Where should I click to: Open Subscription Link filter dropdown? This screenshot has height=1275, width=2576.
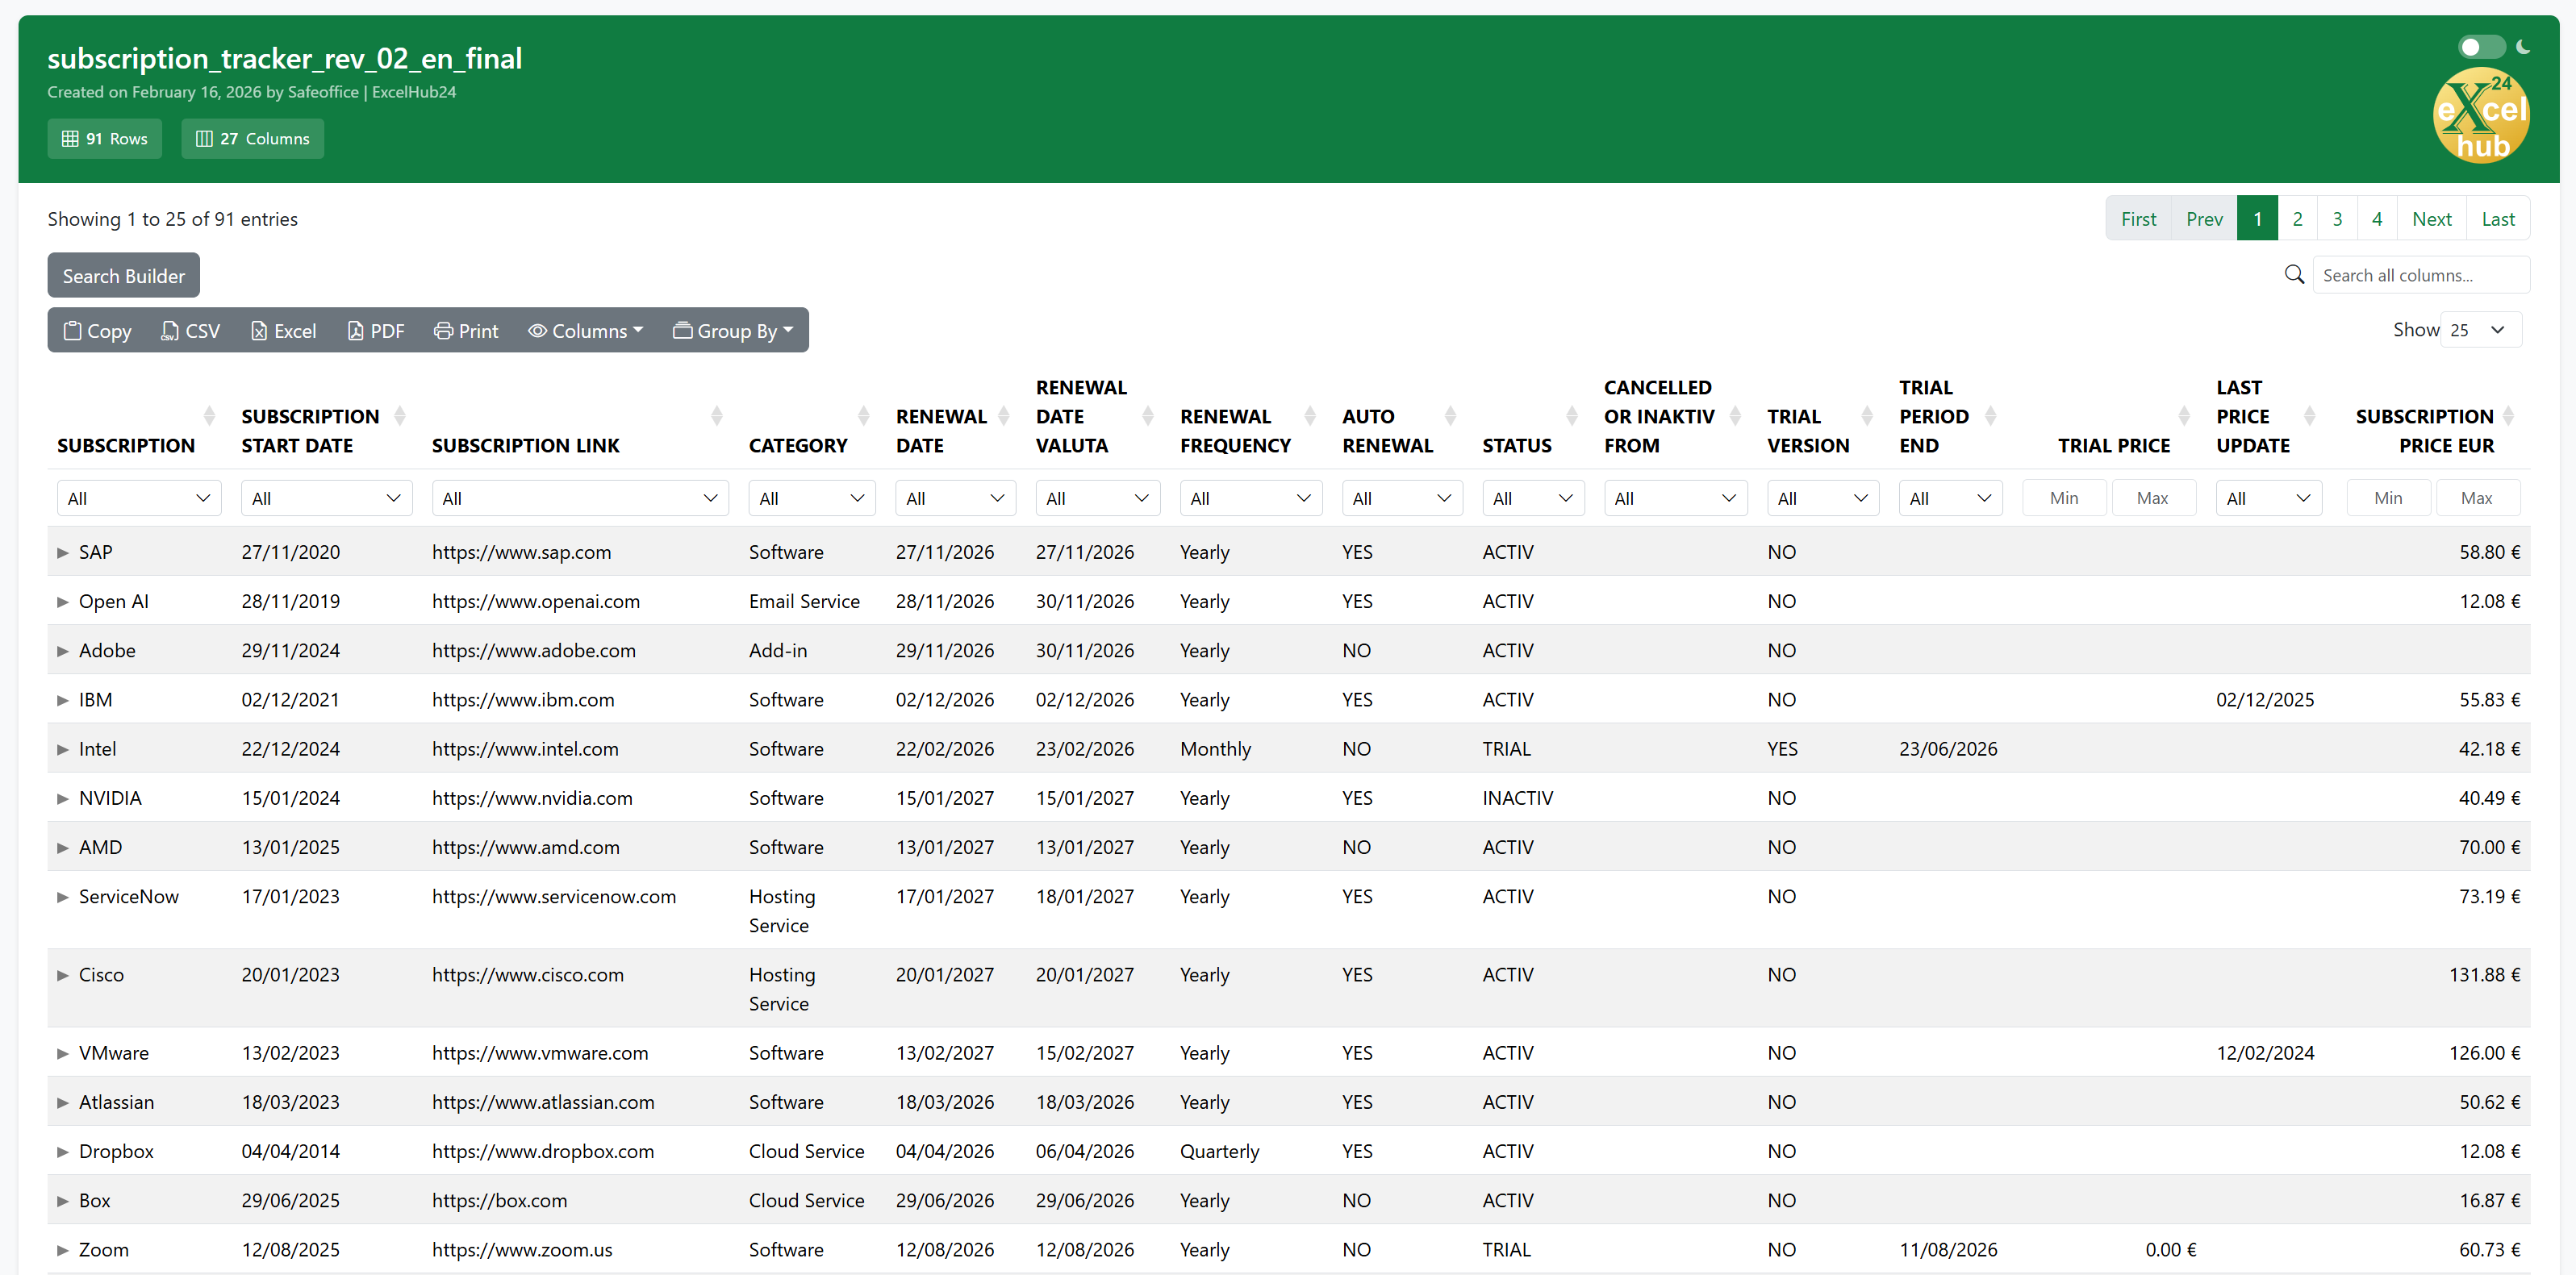[580, 498]
